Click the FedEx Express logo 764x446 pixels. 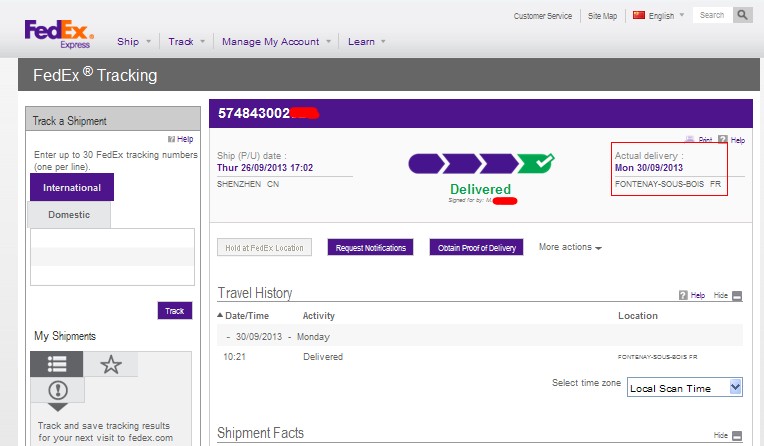(x=59, y=34)
